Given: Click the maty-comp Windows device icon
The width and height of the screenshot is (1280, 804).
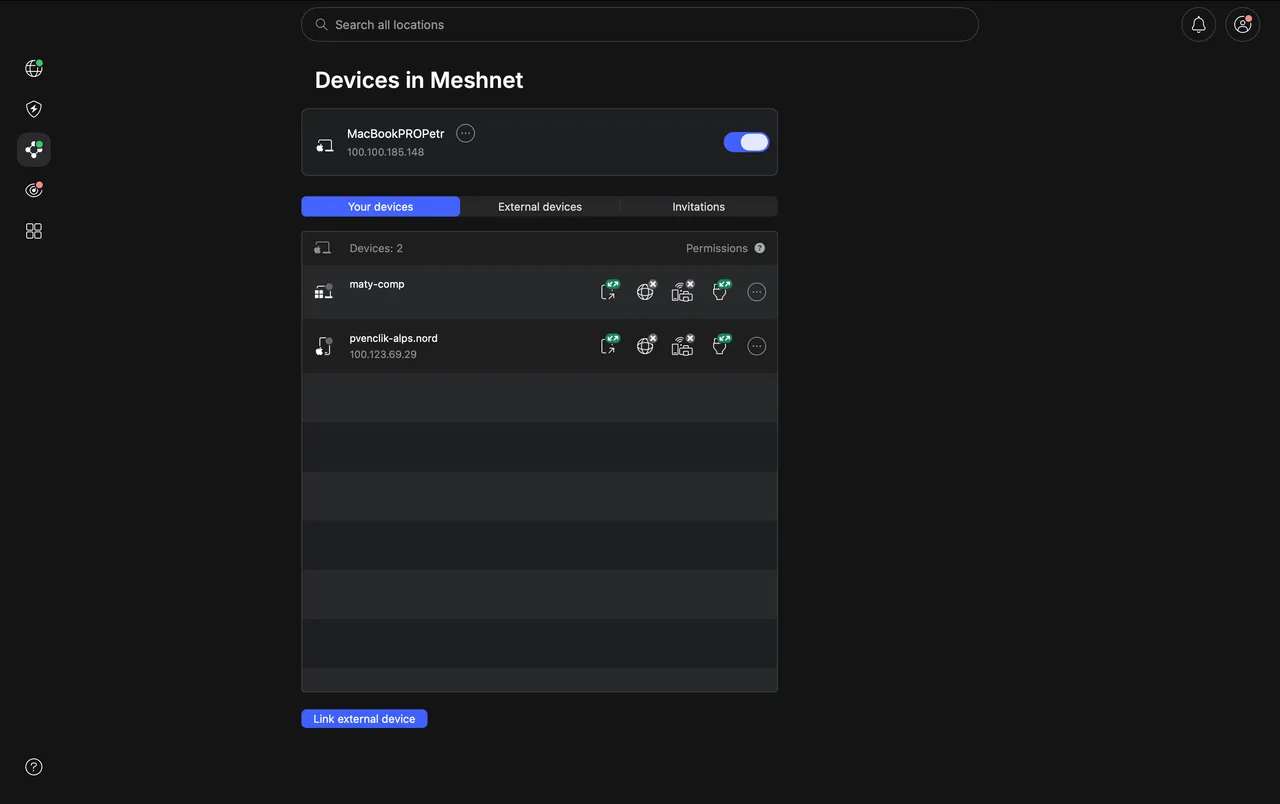Looking at the screenshot, I should (x=324, y=292).
